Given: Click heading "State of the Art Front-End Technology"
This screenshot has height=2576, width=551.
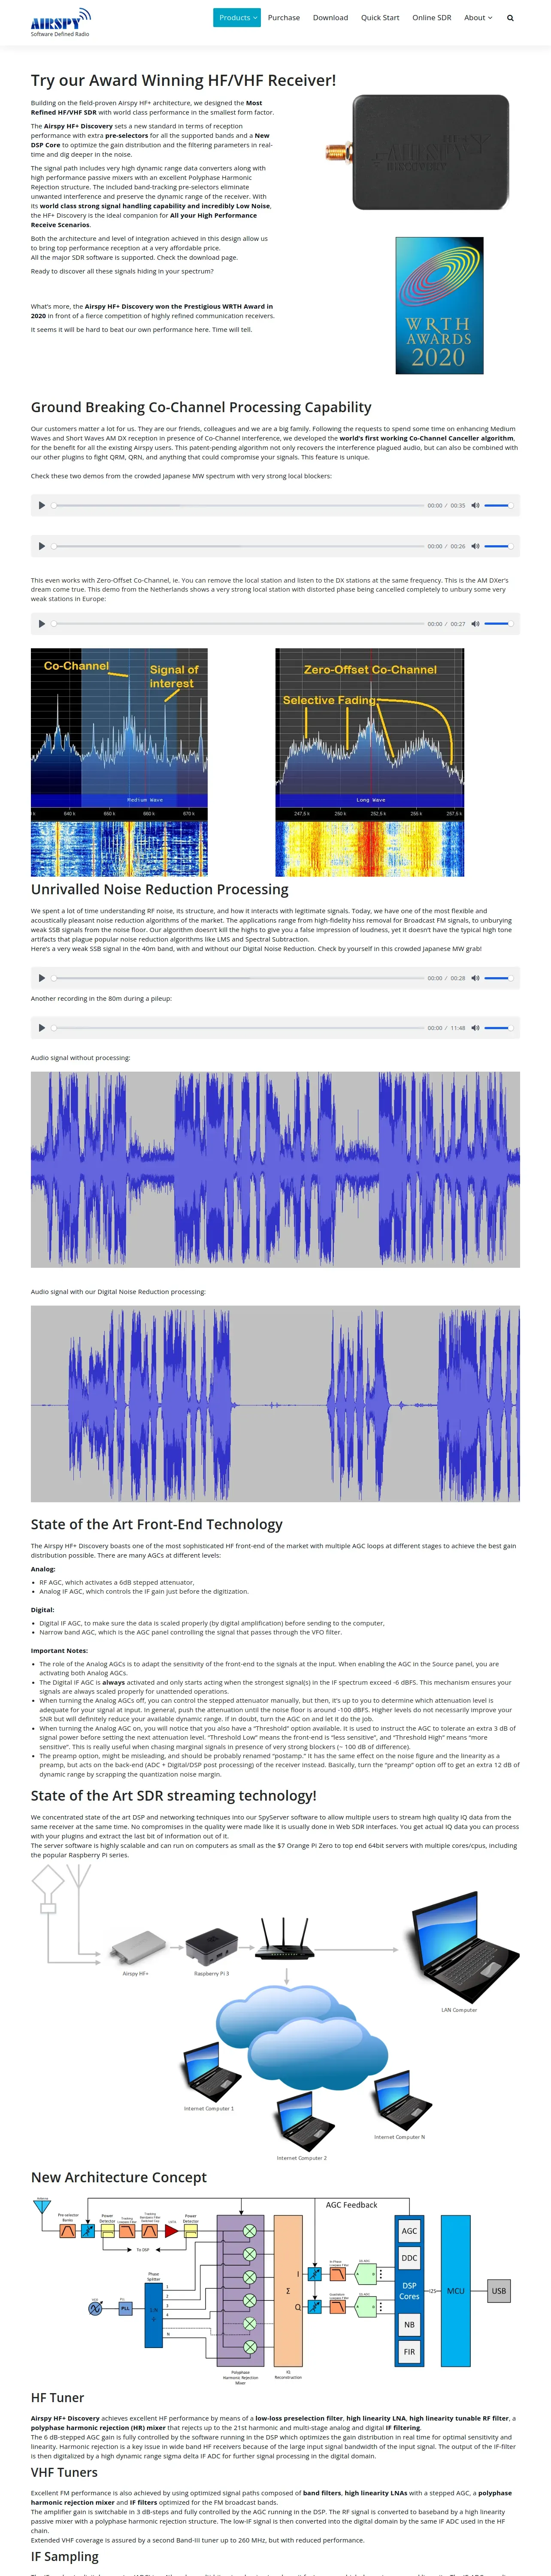Looking at the screenshot, I should (x=157, y=1524).
